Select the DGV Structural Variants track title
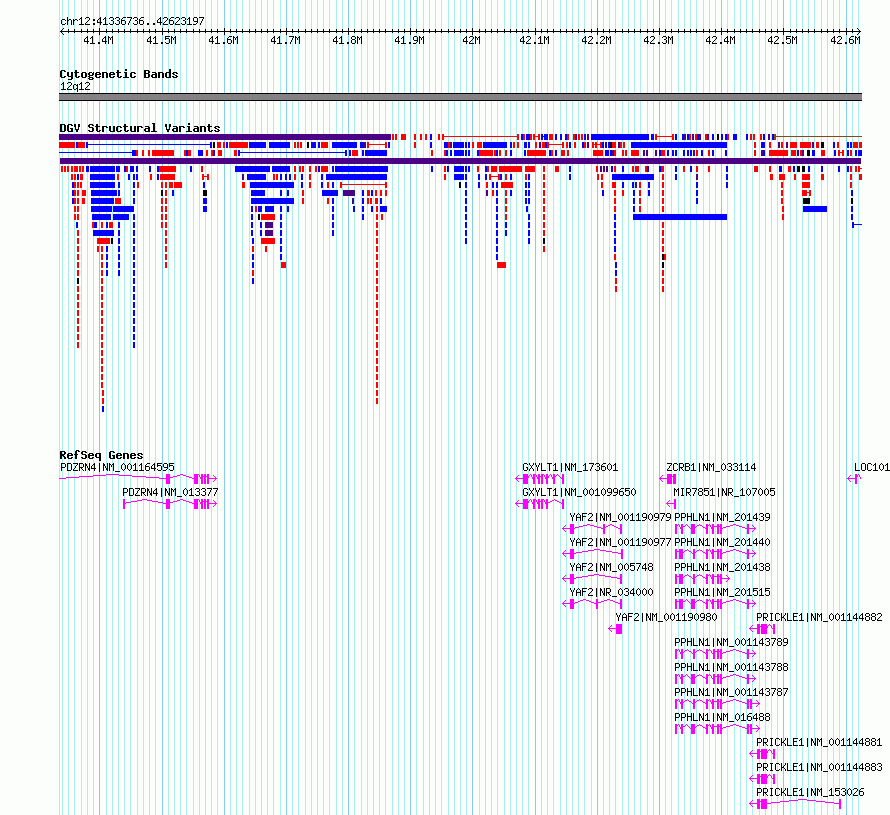This screenshot has height=815, width=890. pos(140,128)
